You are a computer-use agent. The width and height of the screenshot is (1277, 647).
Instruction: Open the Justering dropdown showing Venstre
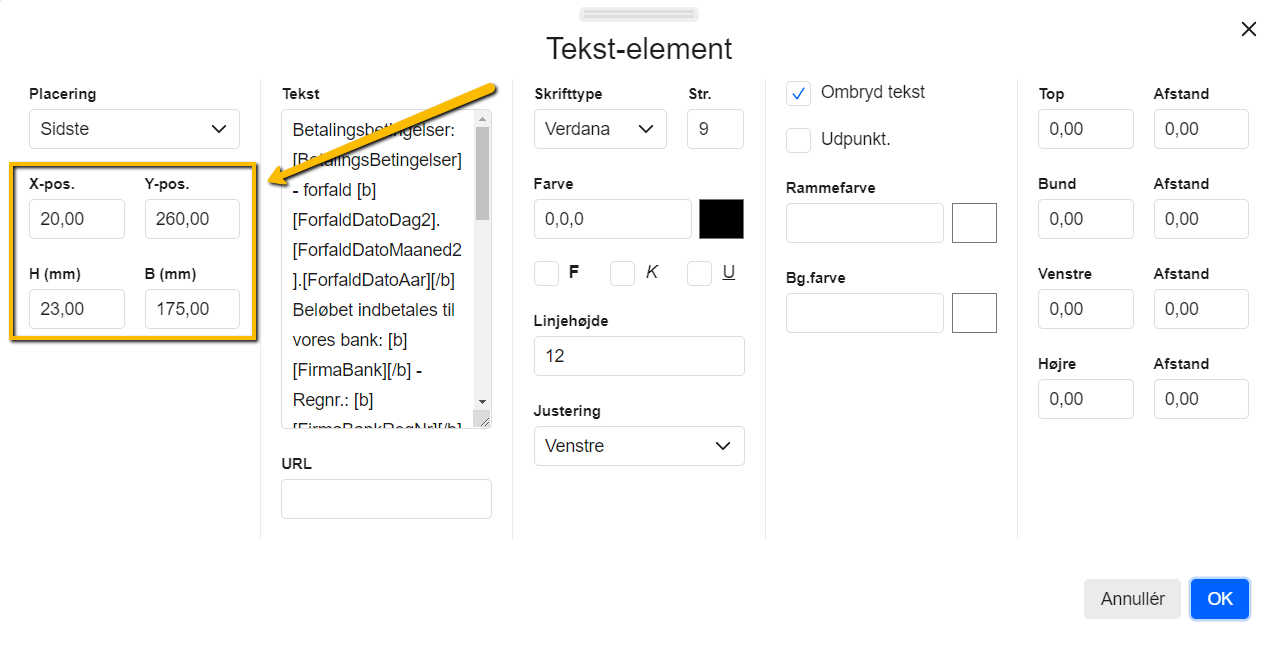(639, 446)
